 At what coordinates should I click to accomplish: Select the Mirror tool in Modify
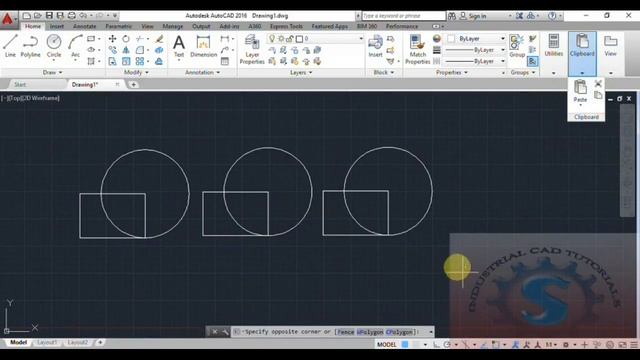pos(126,50)
